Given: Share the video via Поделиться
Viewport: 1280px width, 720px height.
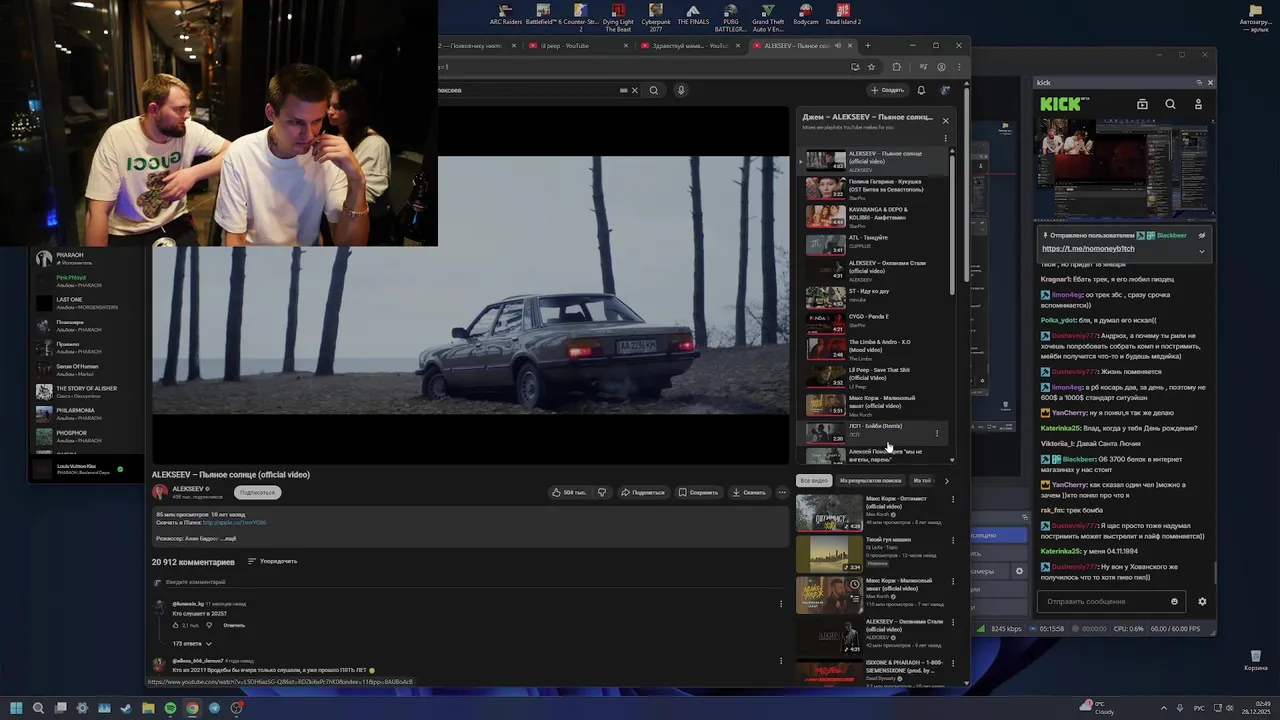Looking at the screenshot, I should 642,492.
